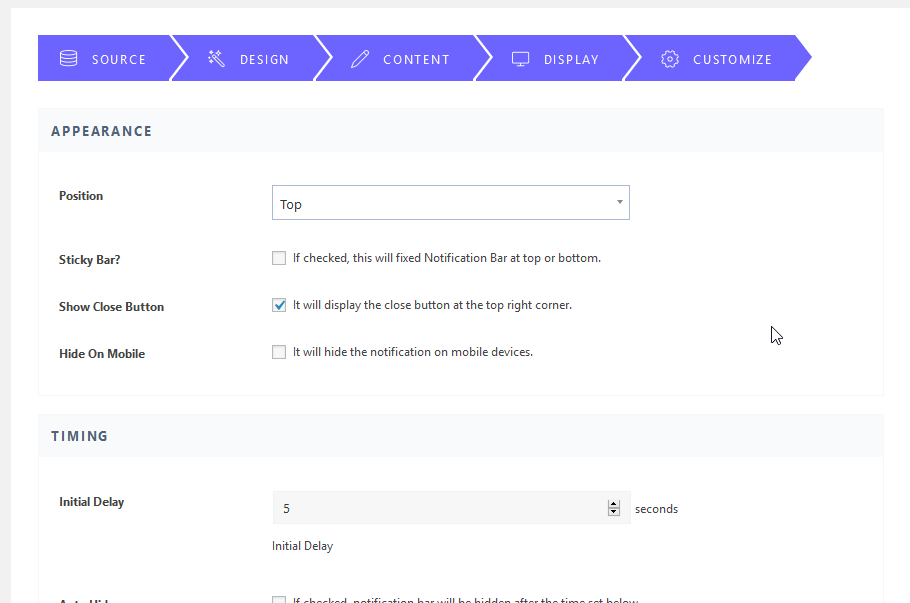Screen dimensions: 910x603
Task: Switch to the DESIGN step tab
Action: tap(264, 59)
